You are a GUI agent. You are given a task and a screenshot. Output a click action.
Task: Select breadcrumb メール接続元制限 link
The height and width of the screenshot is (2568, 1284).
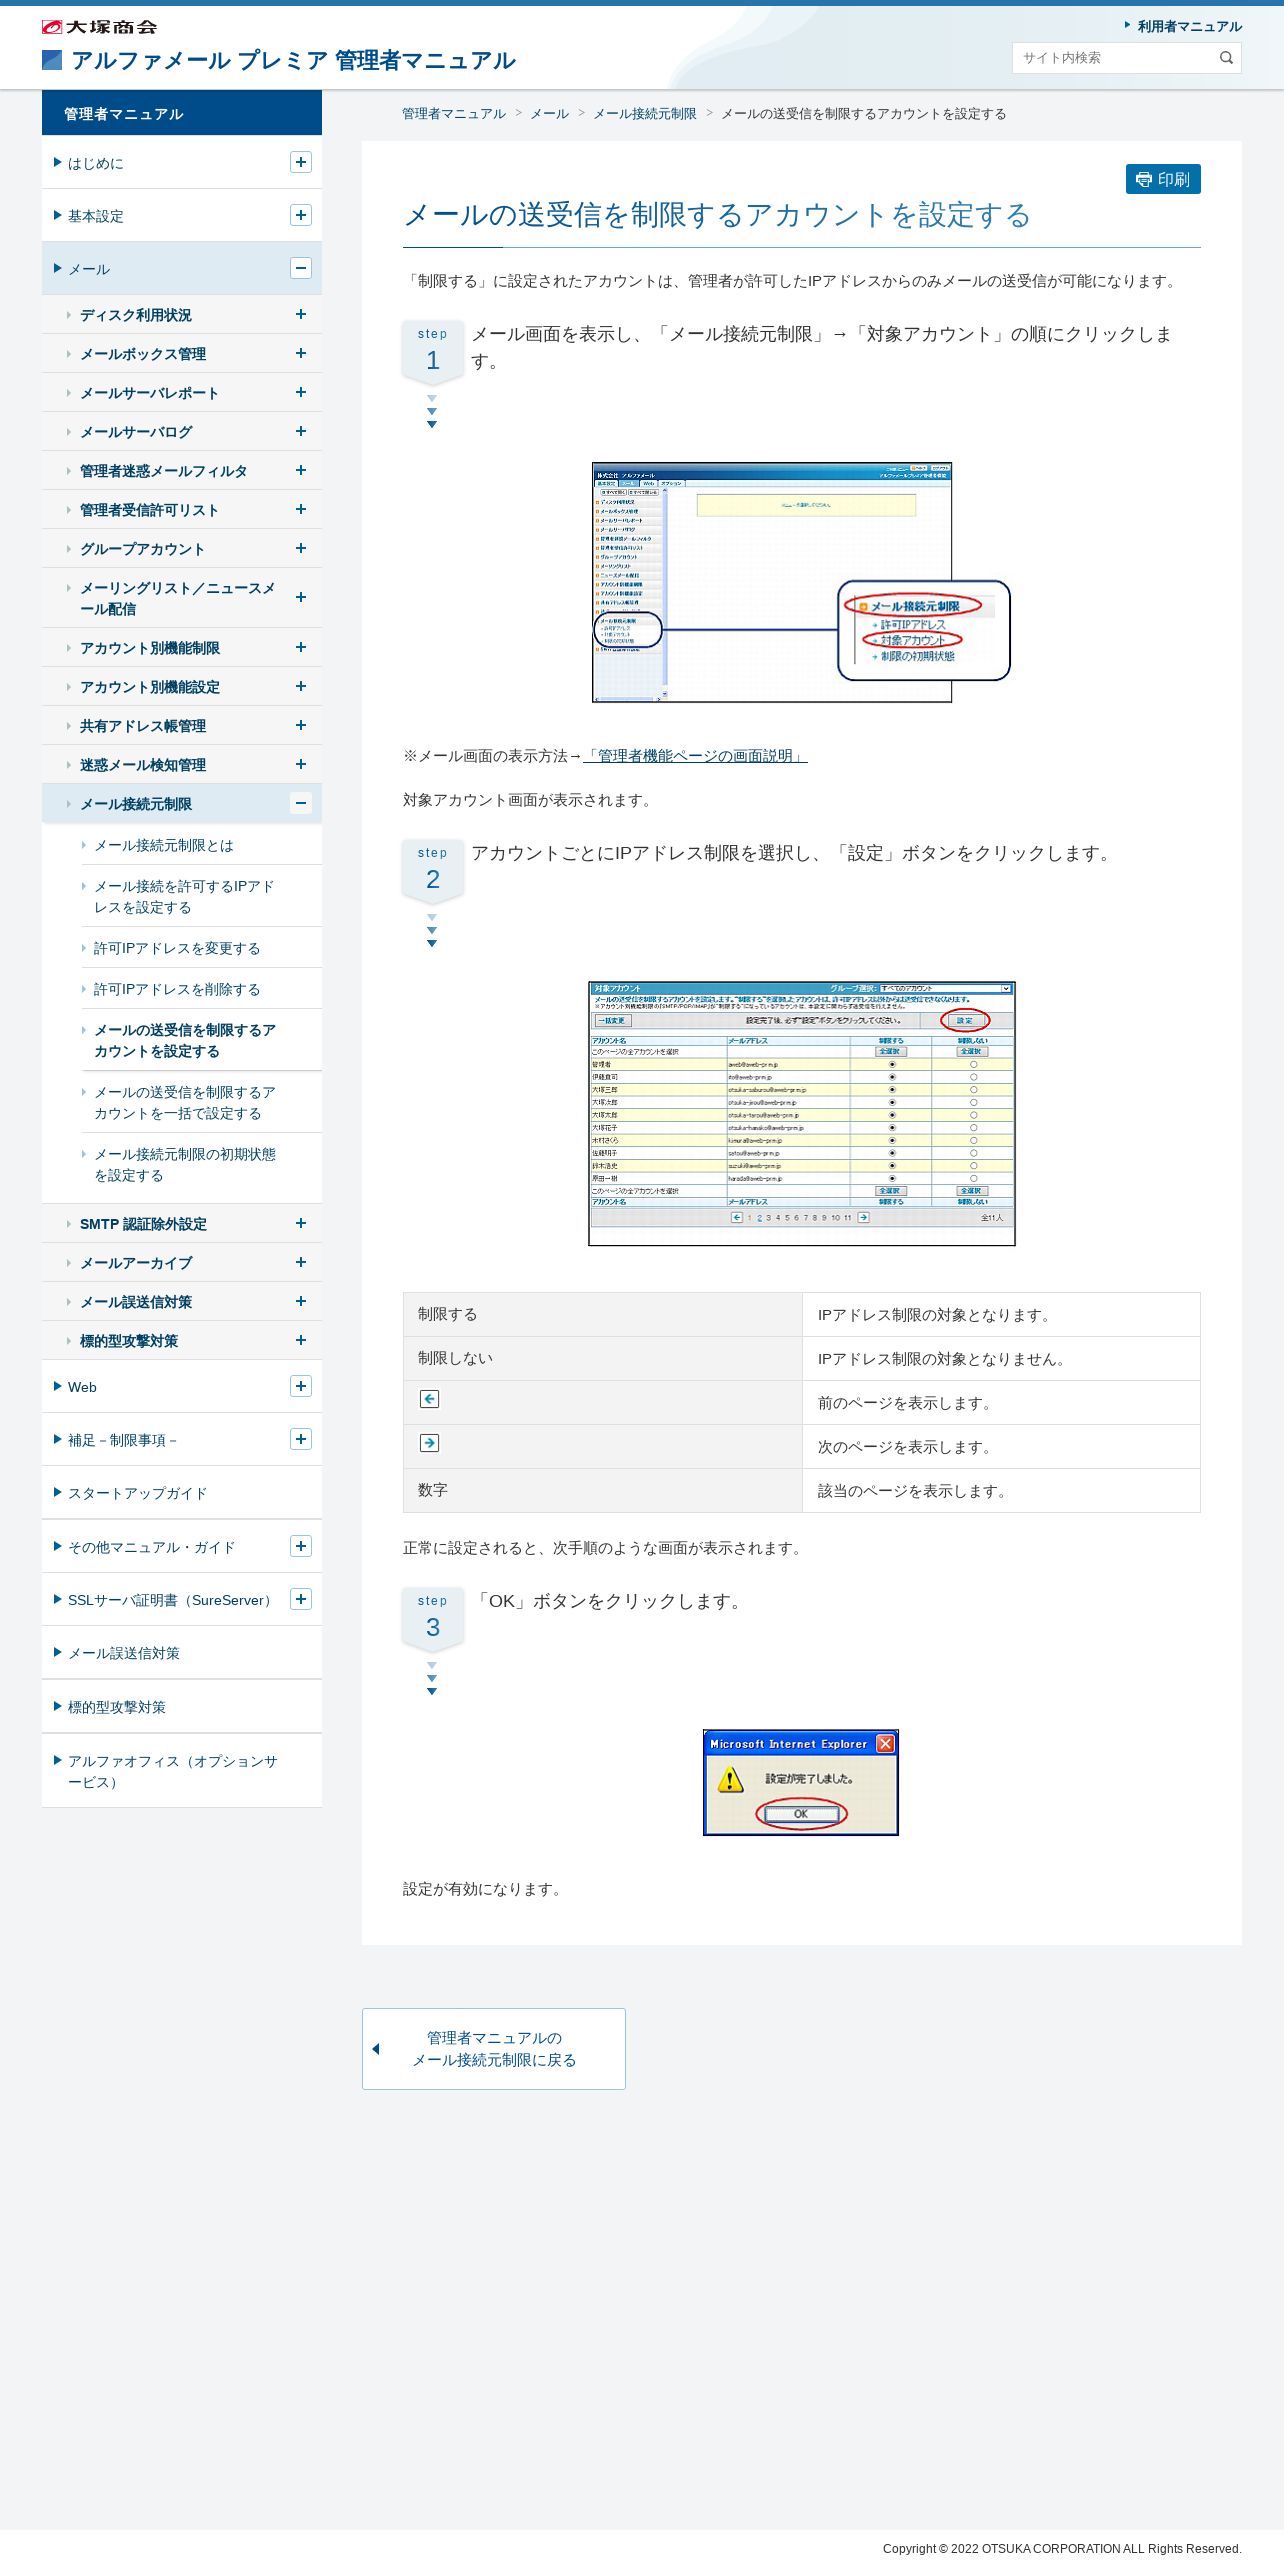coord(645,114)
